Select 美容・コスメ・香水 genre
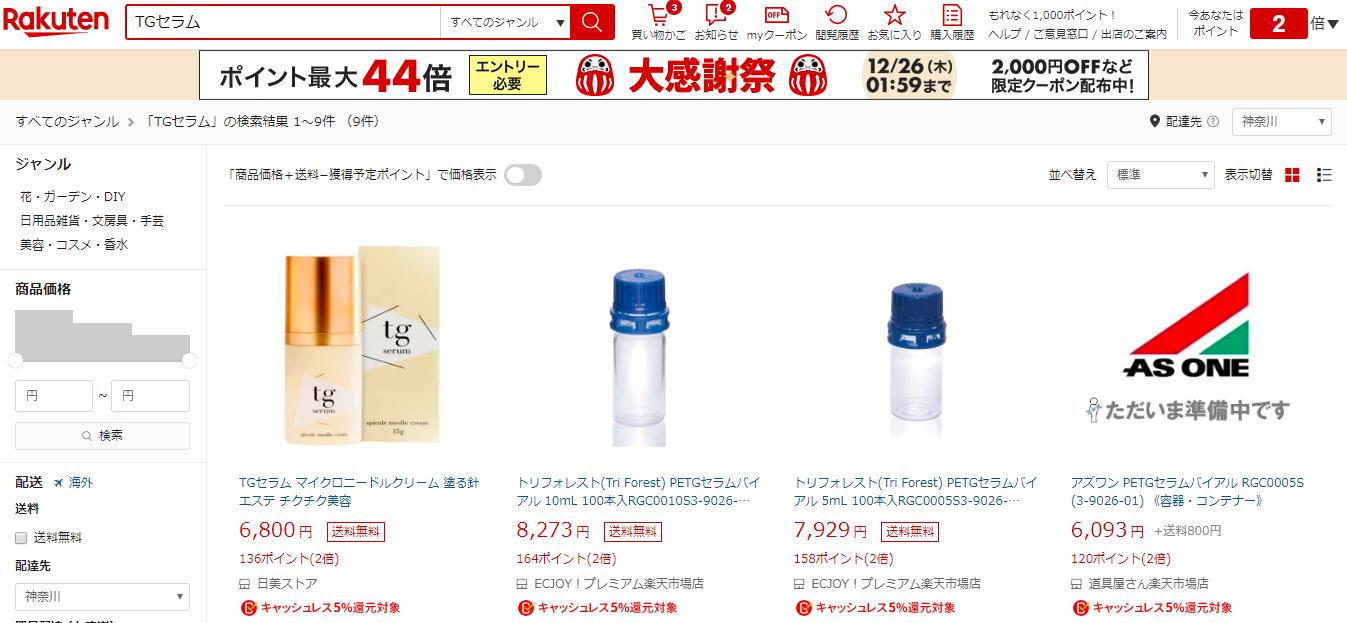 (74, 245)
